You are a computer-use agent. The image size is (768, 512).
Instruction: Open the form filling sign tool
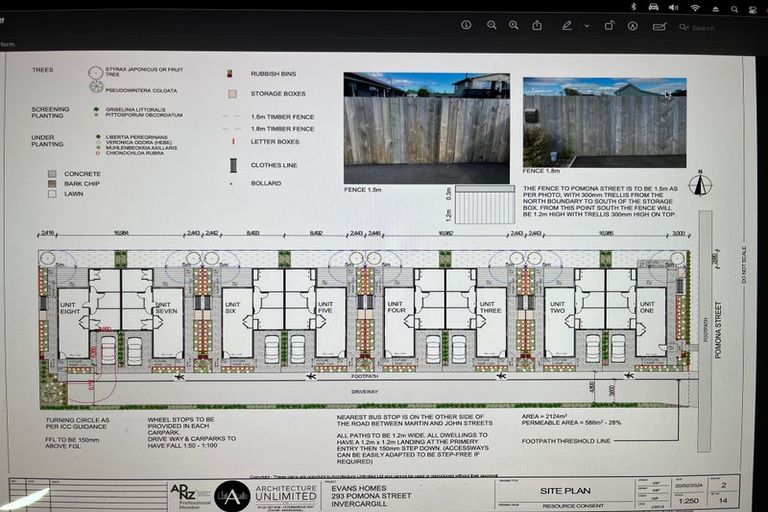point(657,25)
